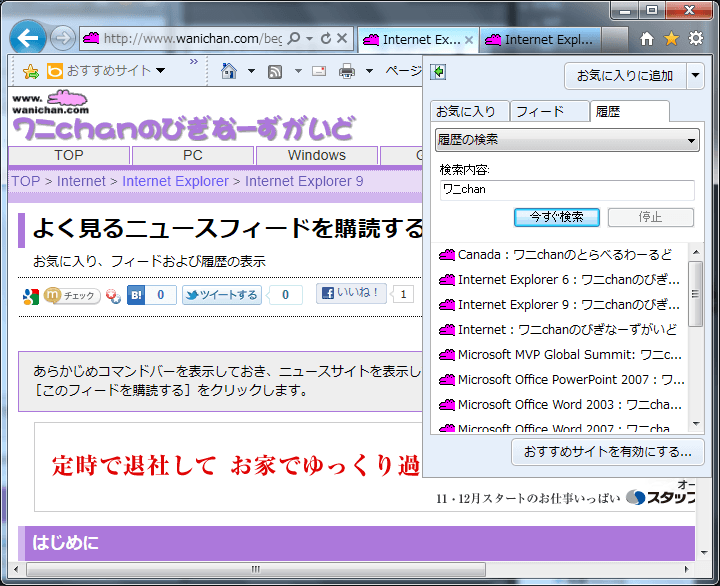Expand the favorites bar overflow chevron

click(194, 62)
